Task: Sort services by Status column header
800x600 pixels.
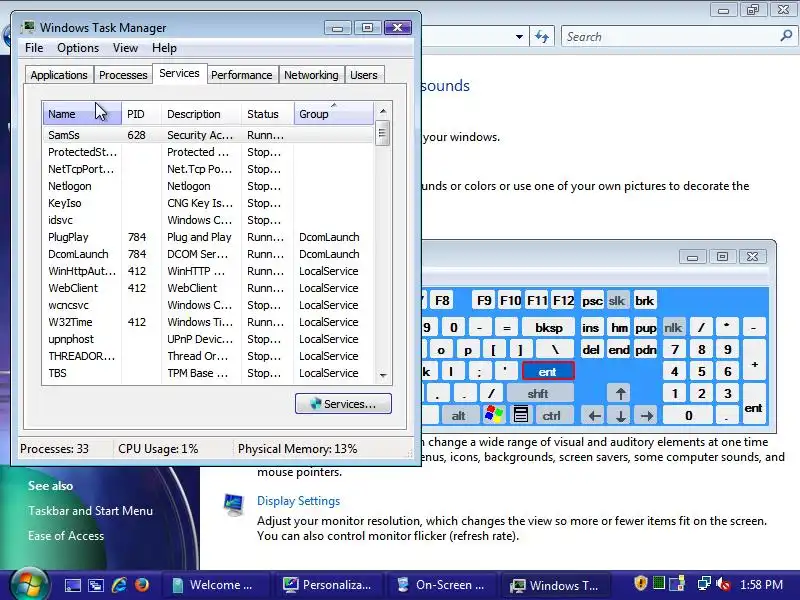Action: point(268,114)
